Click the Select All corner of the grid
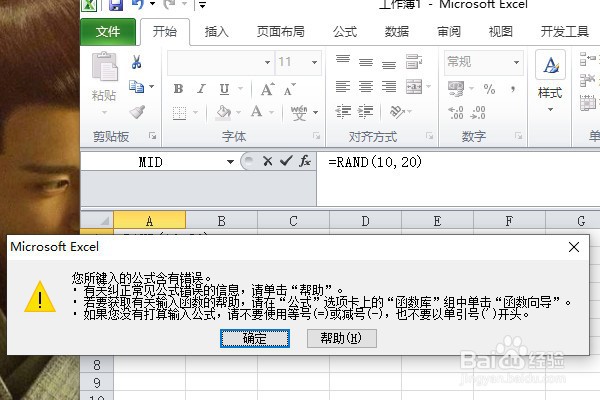The height and width of the screenshot is (400, 600). 97,220
